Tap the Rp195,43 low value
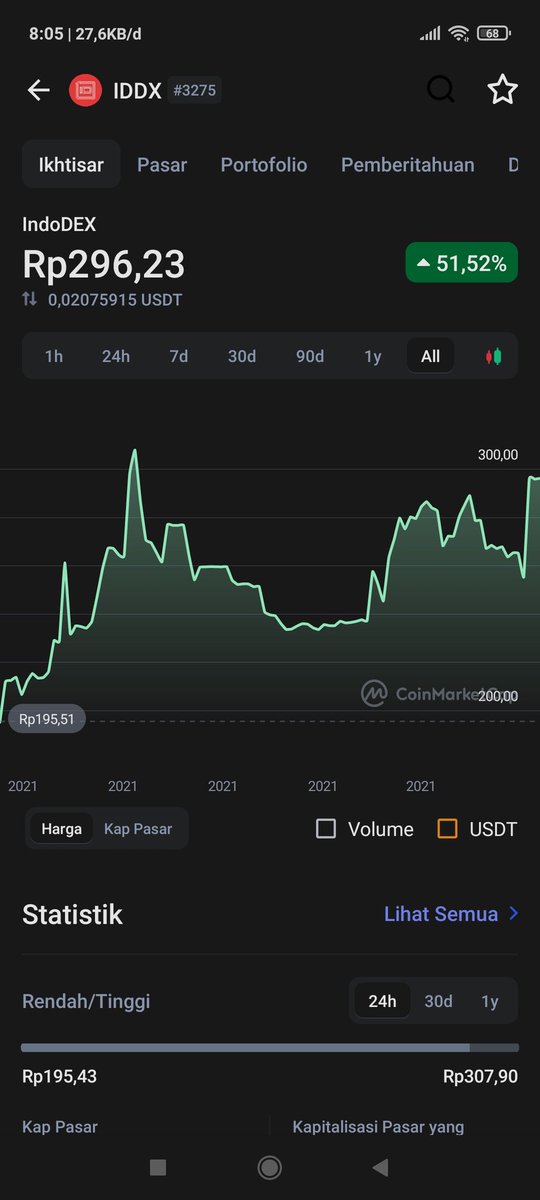The image size is (540, 1200). click(x=60, y=1077)
